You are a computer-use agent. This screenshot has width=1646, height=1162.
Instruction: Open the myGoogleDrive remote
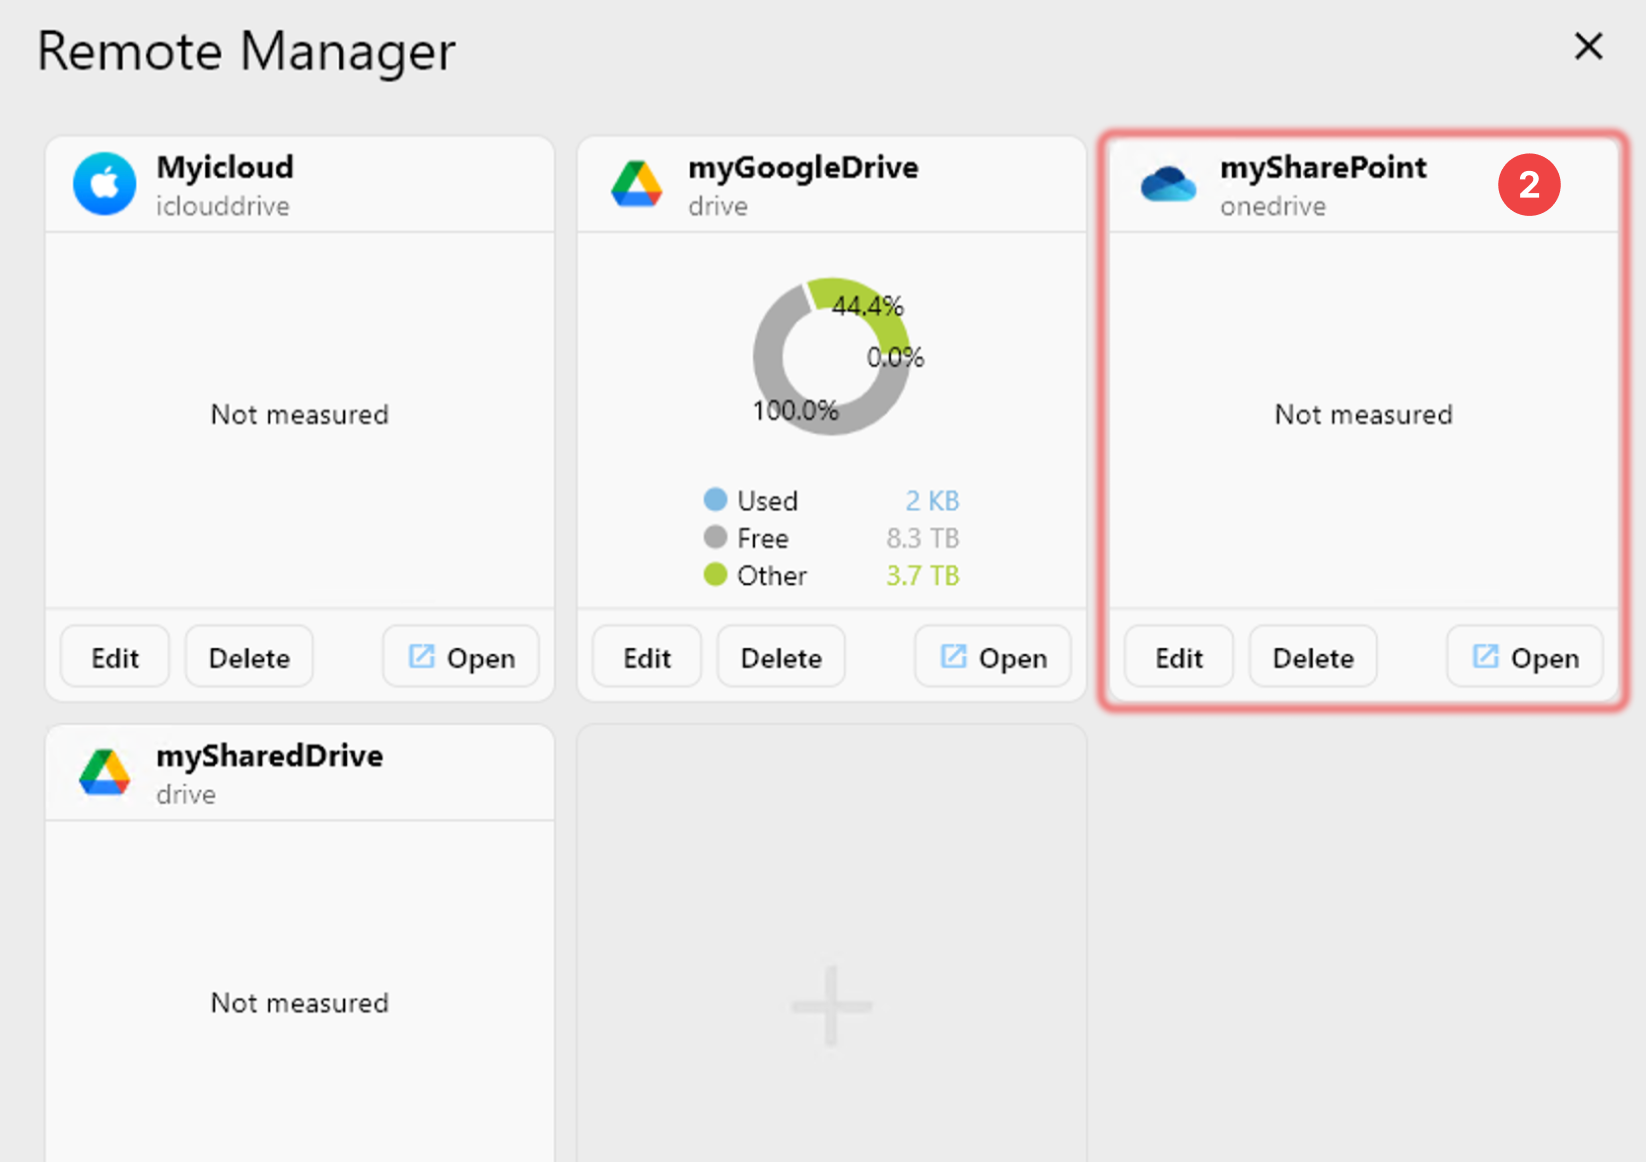coord(992,656)
